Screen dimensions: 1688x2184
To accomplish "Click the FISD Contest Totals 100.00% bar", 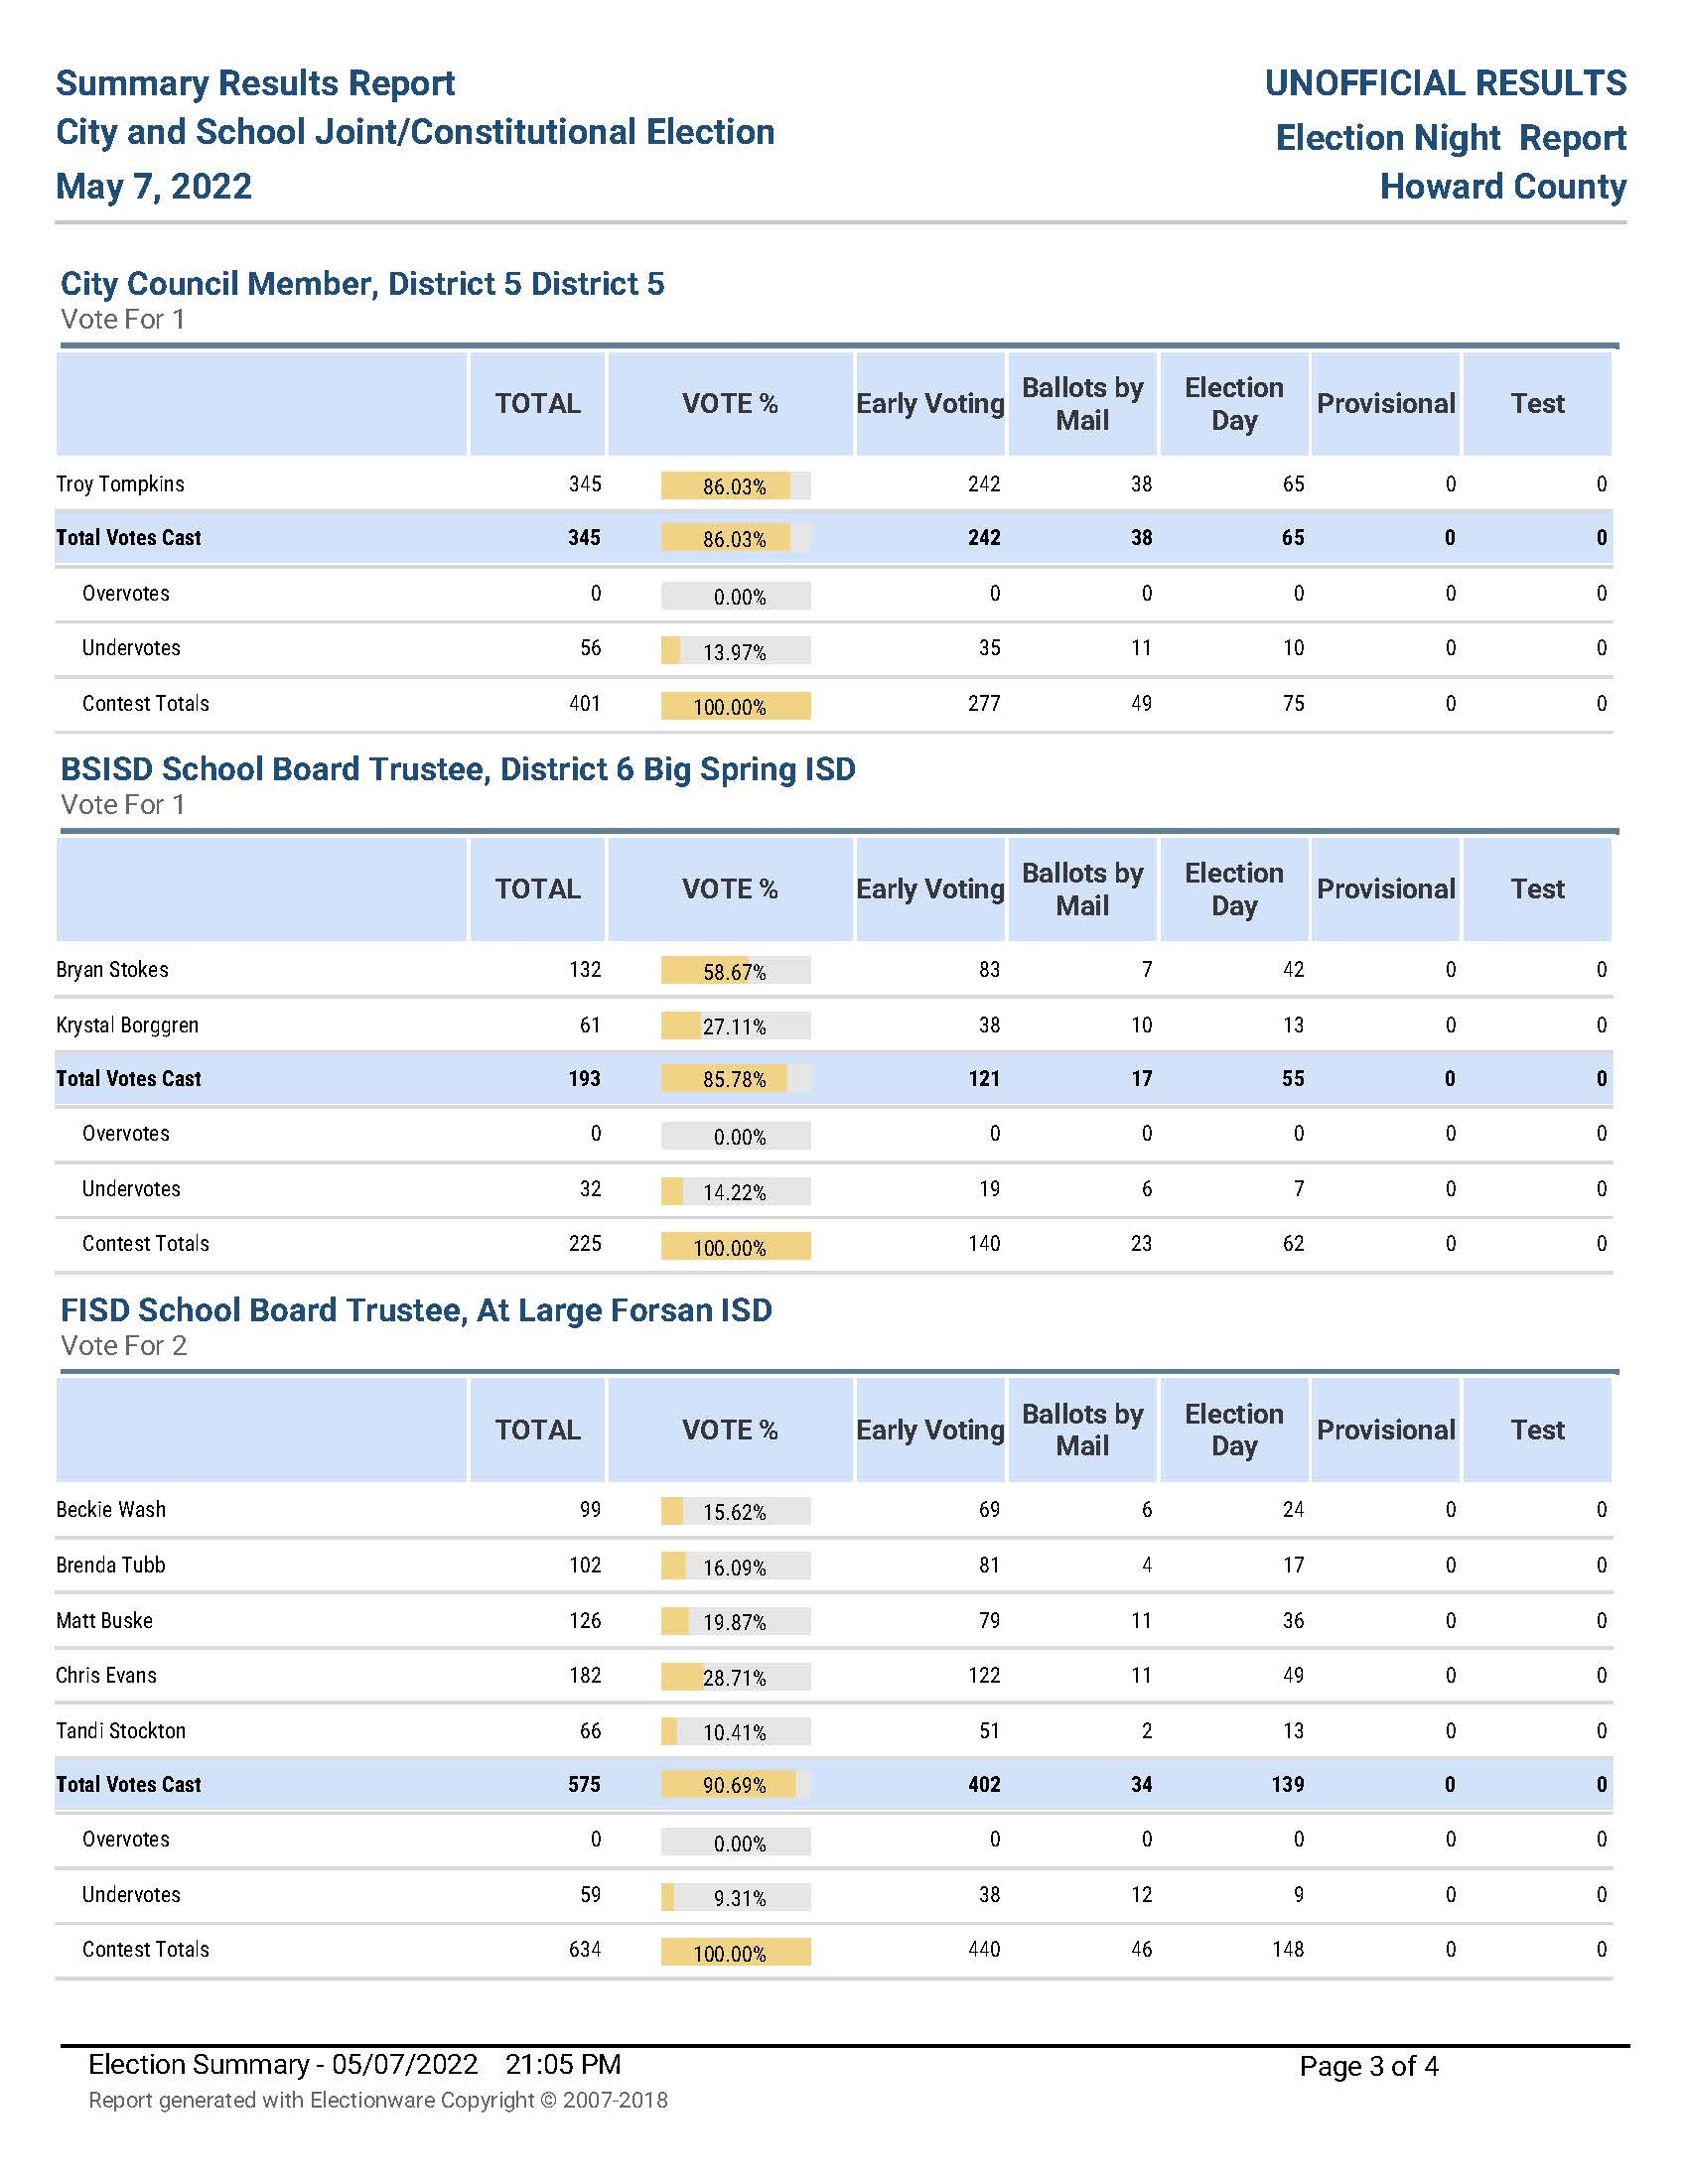I will tap(735, 1952).
